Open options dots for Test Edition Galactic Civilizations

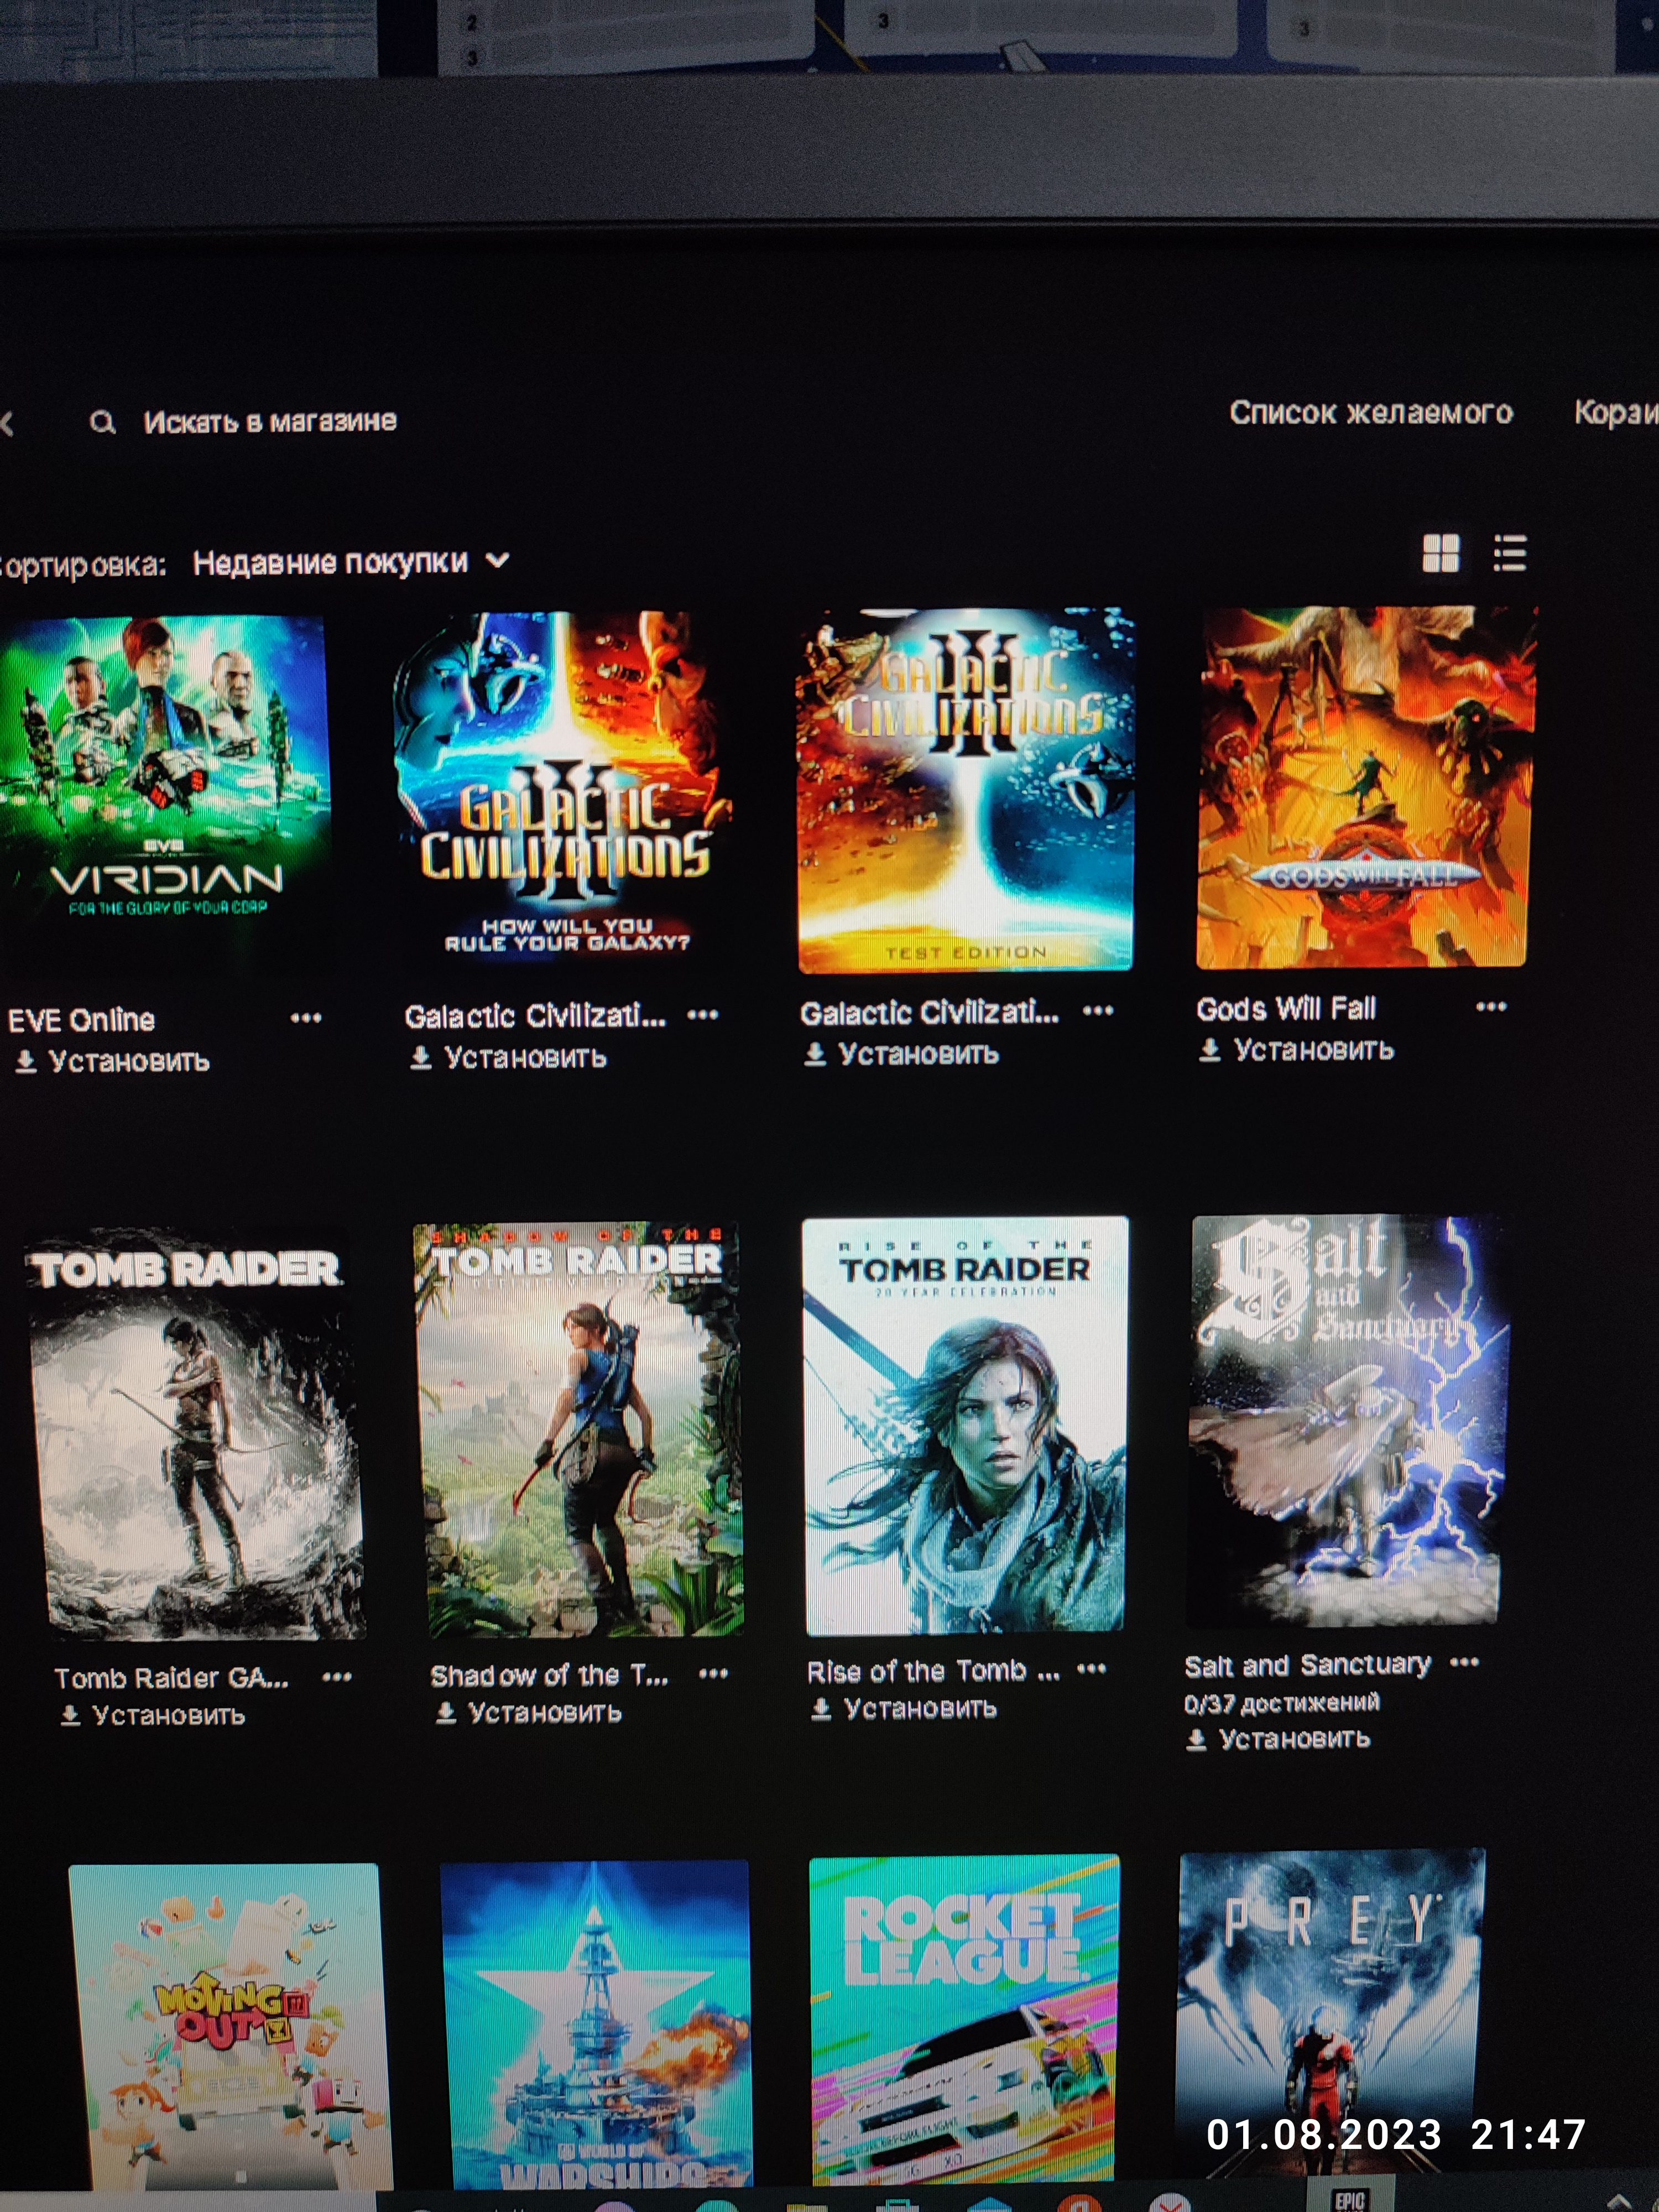(1098, 1010)
